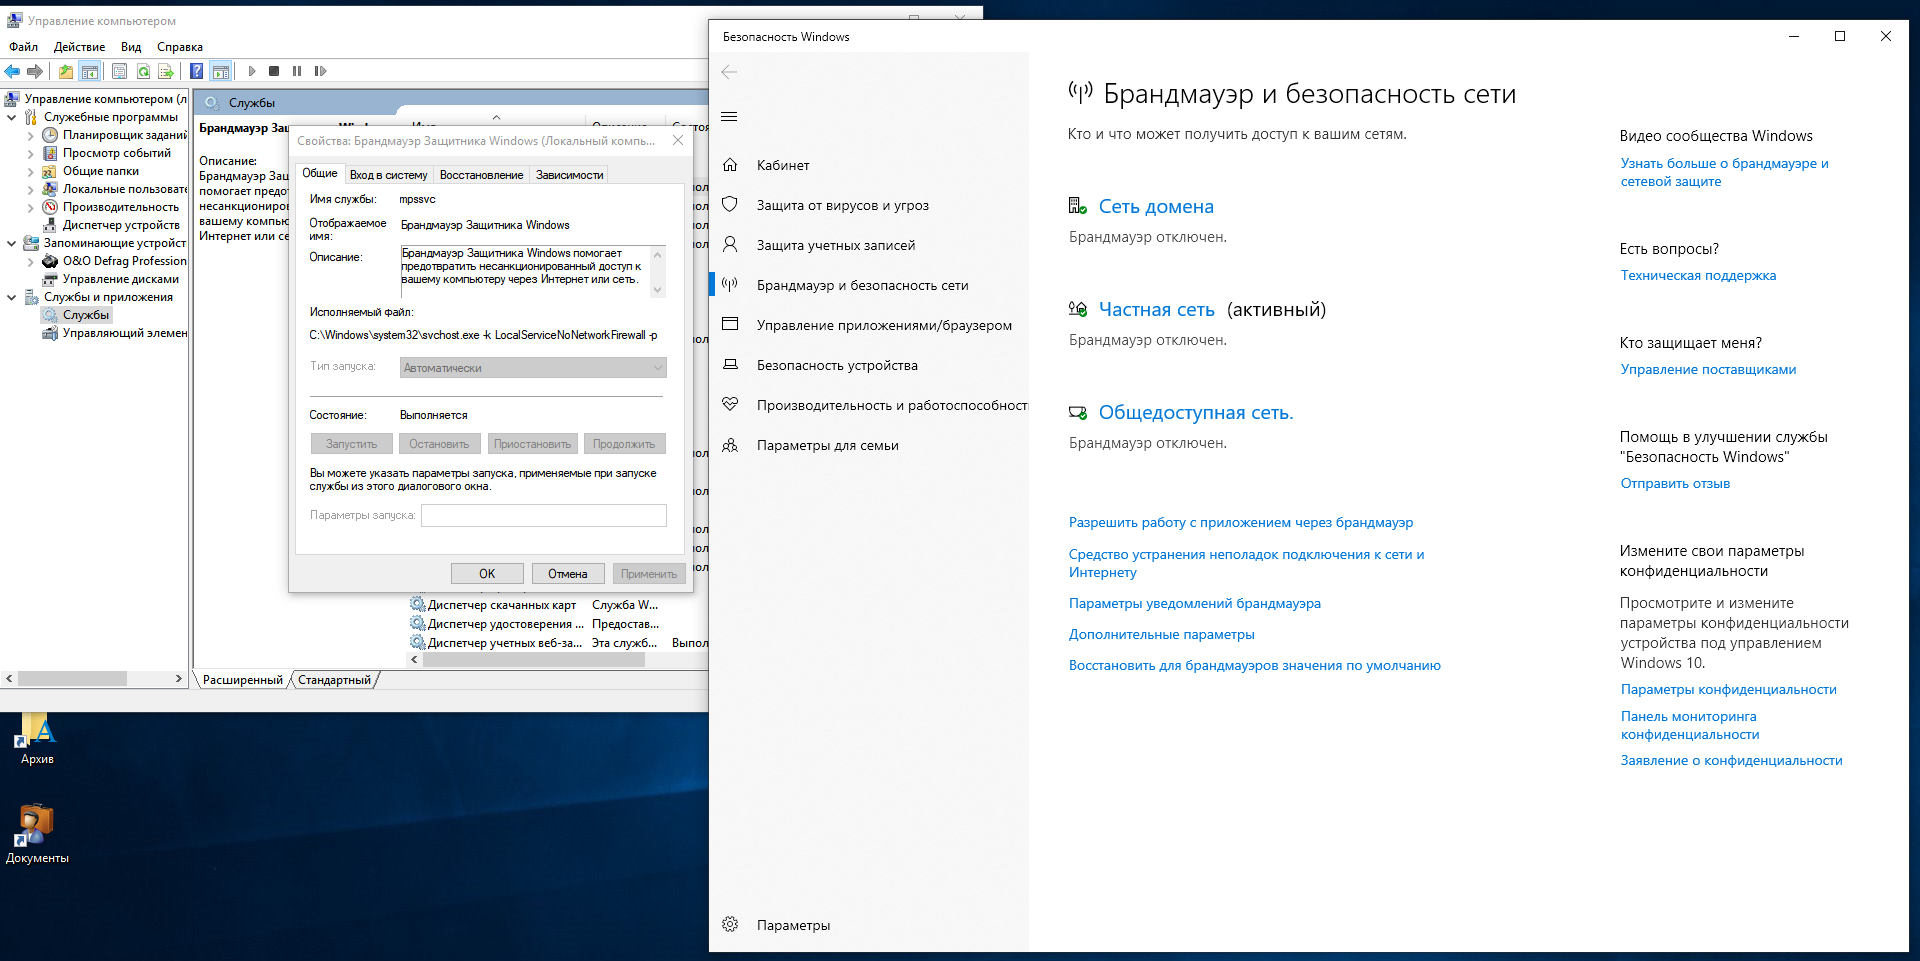This screenshot has height=961, width=1920.
Task: Select Управление дисками icon in tree
Action: [x=50, y=279]
